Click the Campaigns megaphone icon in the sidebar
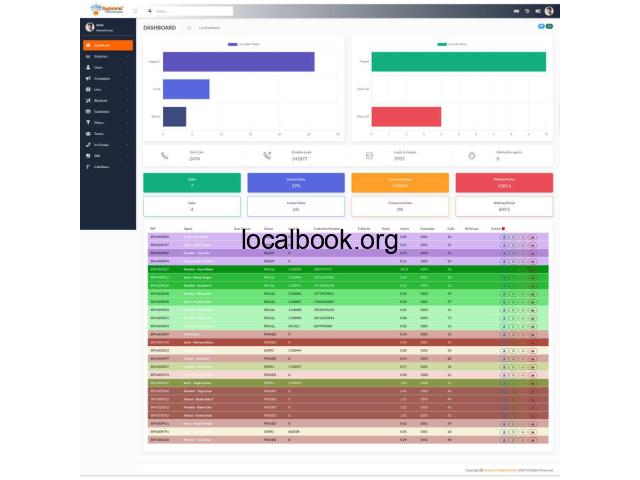Image resolution: width=640 pixels, height=480 pixels. (x=88, y=78)
